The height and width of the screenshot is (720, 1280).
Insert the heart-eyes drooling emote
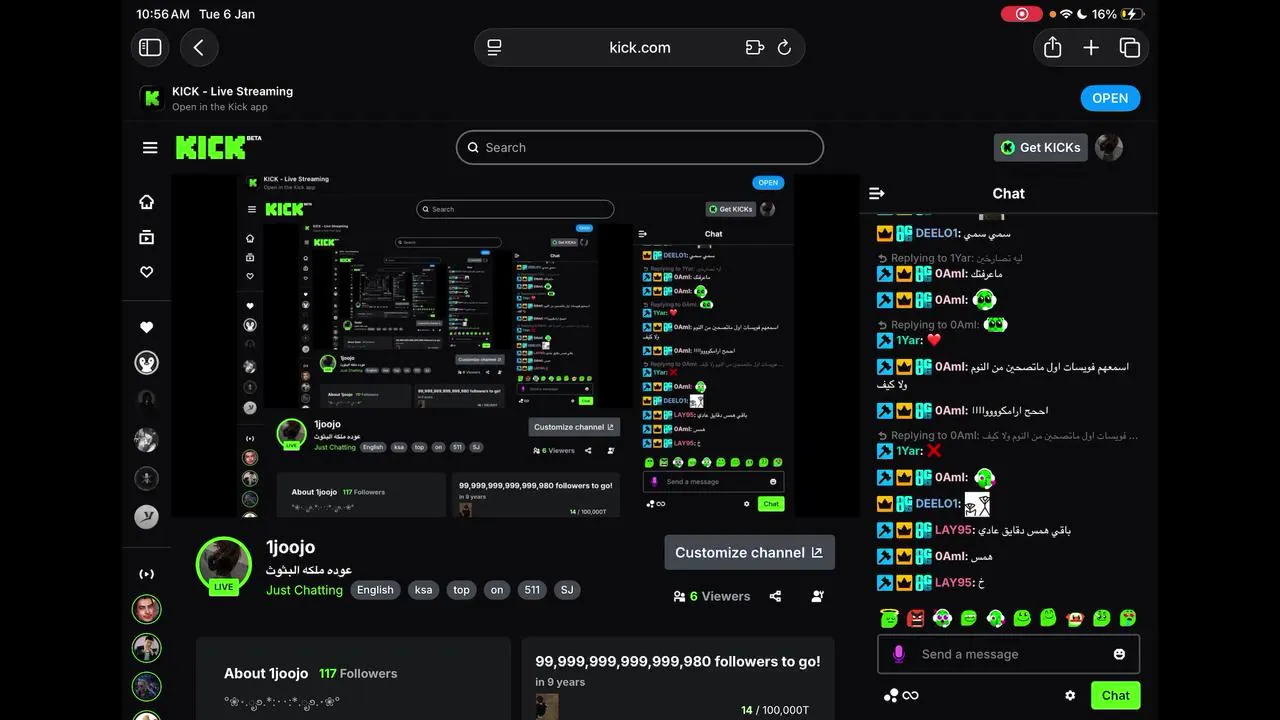point(1128,618)
